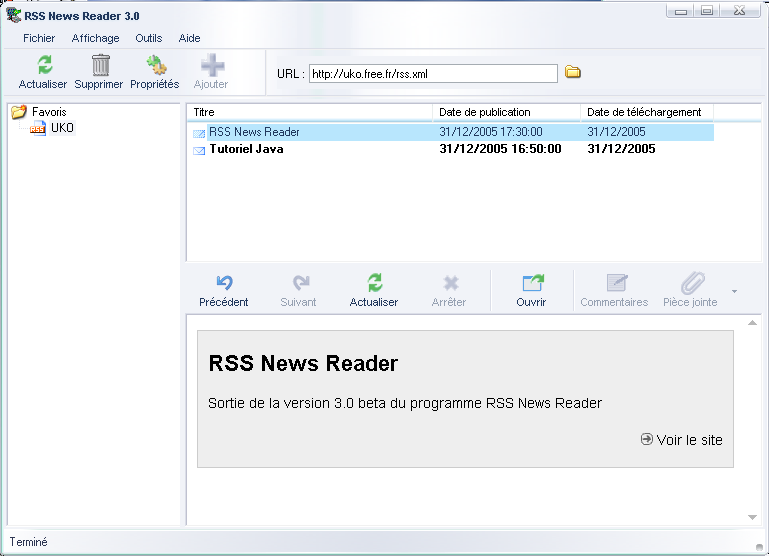
Task: Click the envelope icon of the Tutoriel Java row
Action: tap(199, 151)
